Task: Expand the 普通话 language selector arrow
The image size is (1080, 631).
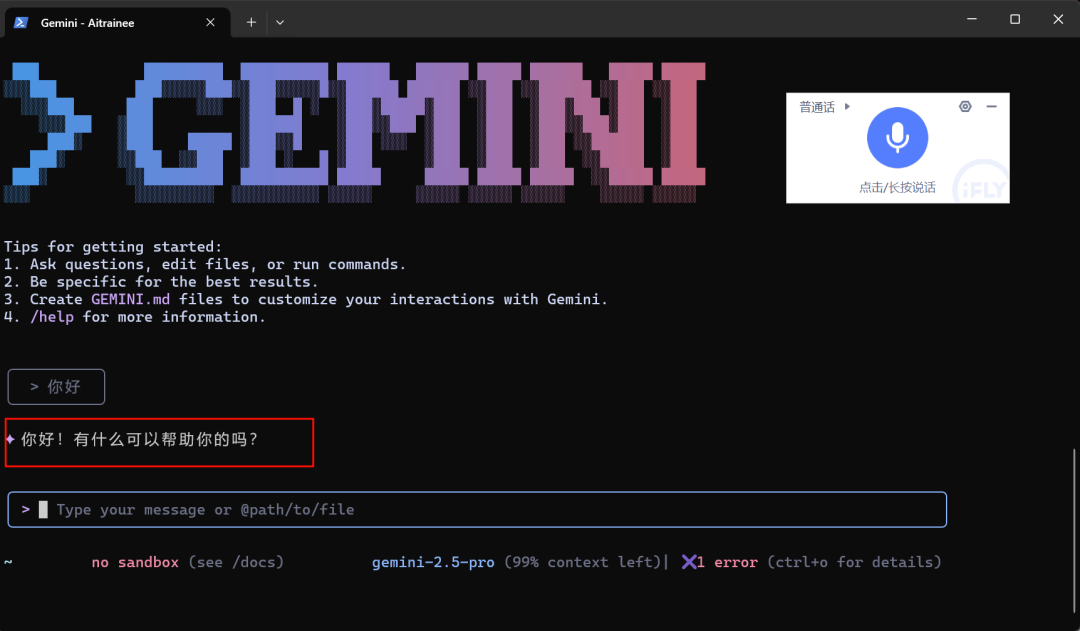Action: pos(847,106)
